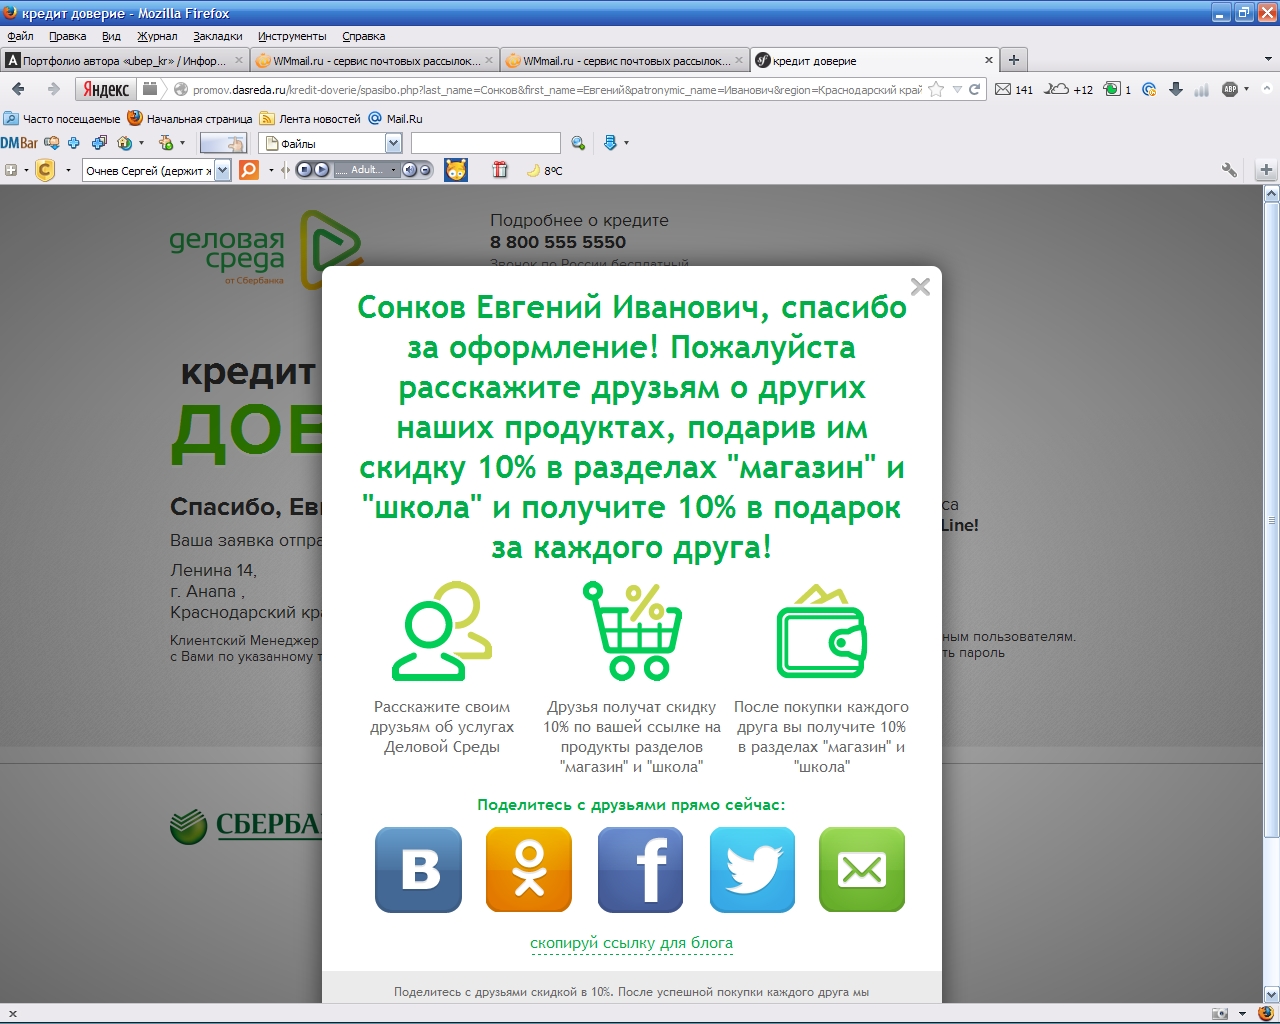1280x1024 pixels.
Task: Switch to the second WMmail.ru tab
Action: (x=624, y=60)
